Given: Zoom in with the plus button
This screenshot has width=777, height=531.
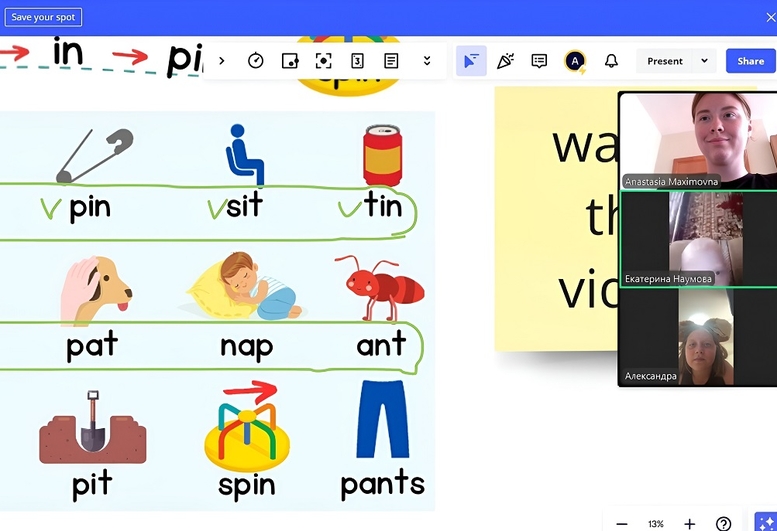Looking at the screenshot, I should 689,524.
